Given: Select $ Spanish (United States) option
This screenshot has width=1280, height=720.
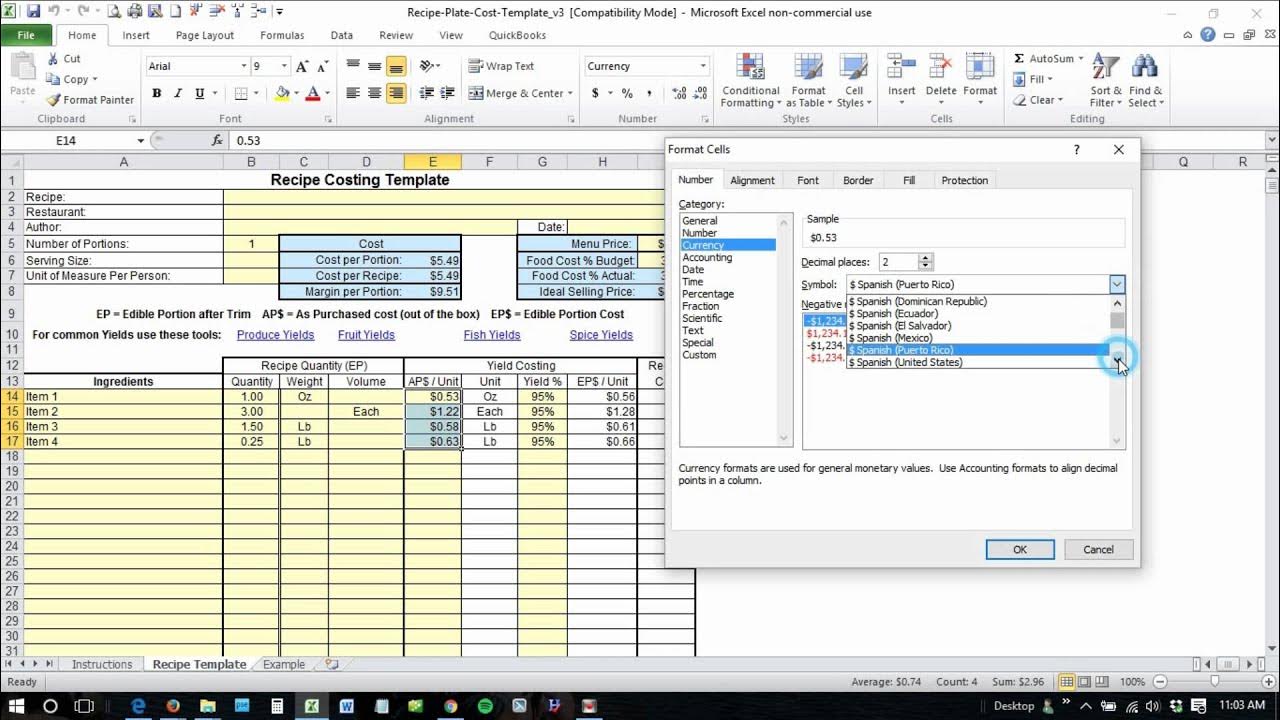Looking at the screenshot, I should click(978, 363).
